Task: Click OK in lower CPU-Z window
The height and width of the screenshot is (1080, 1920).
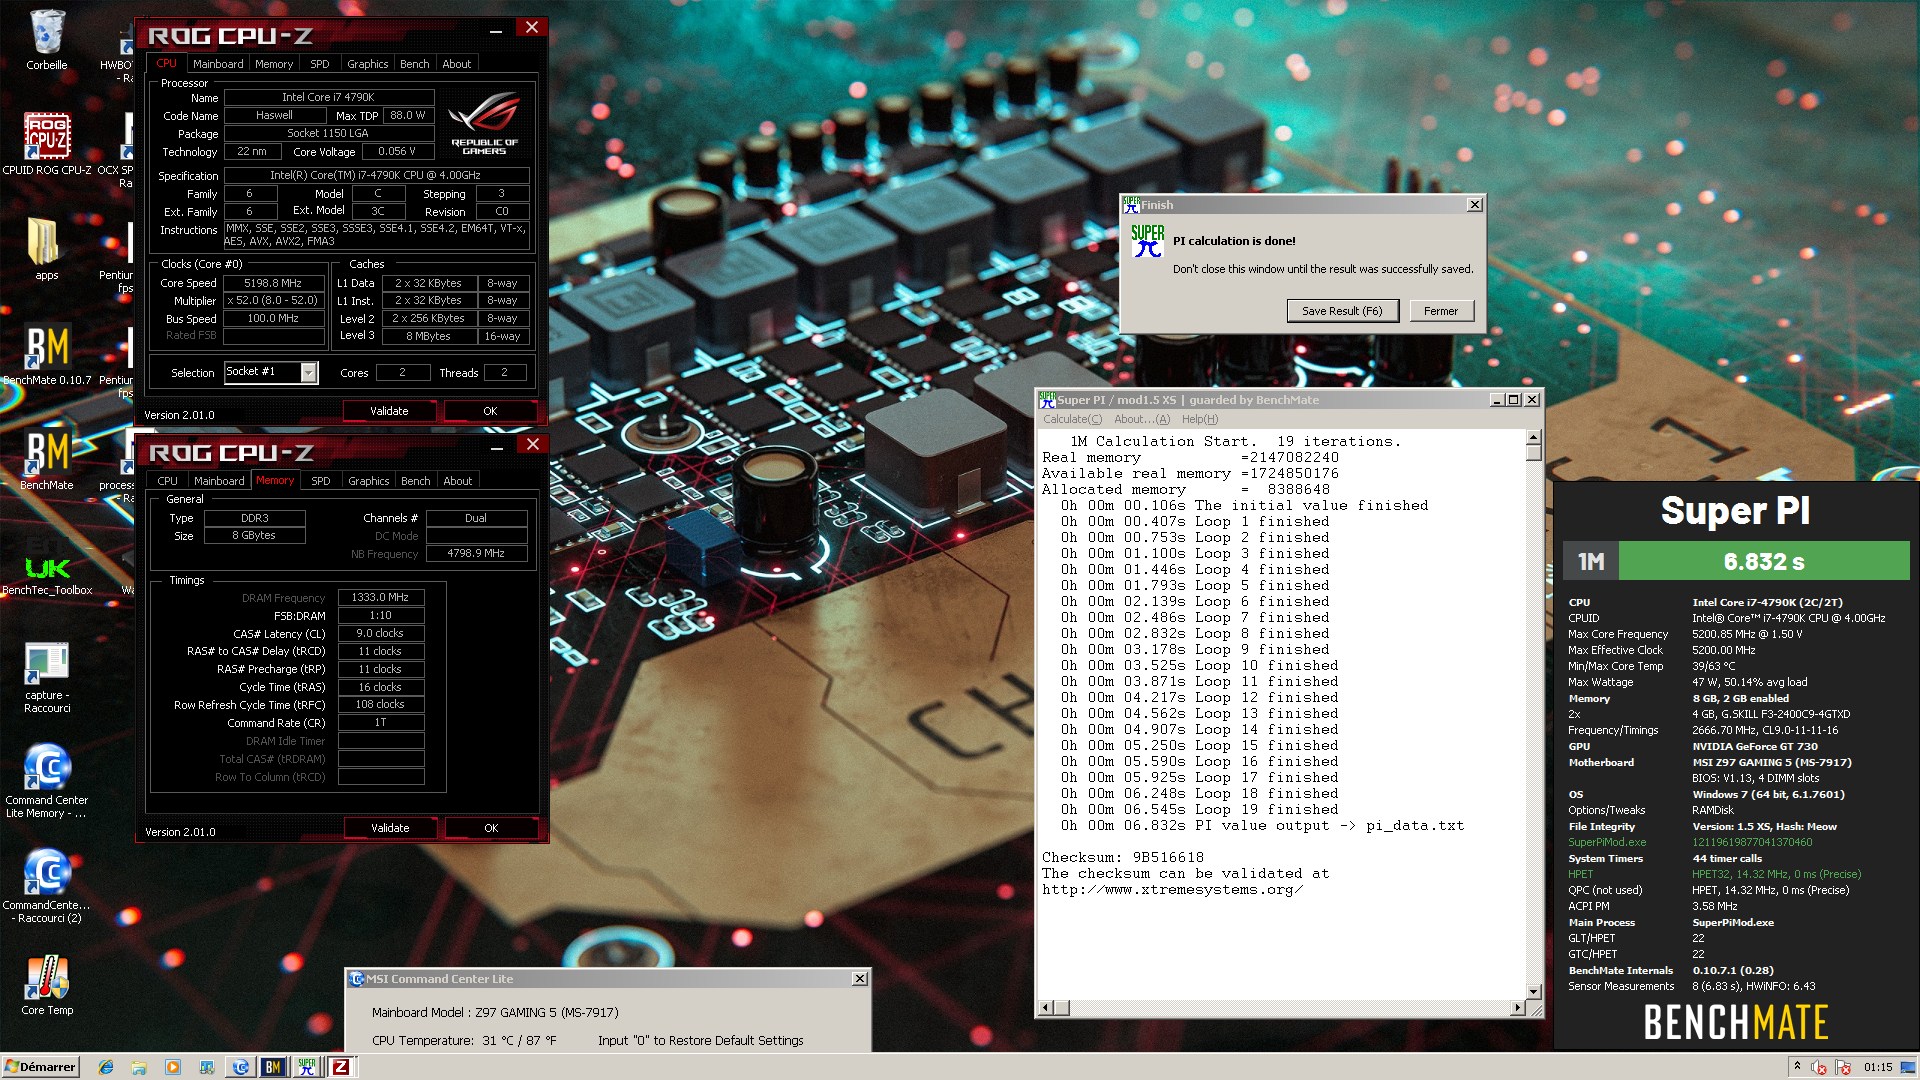Action: click(491, 828)
